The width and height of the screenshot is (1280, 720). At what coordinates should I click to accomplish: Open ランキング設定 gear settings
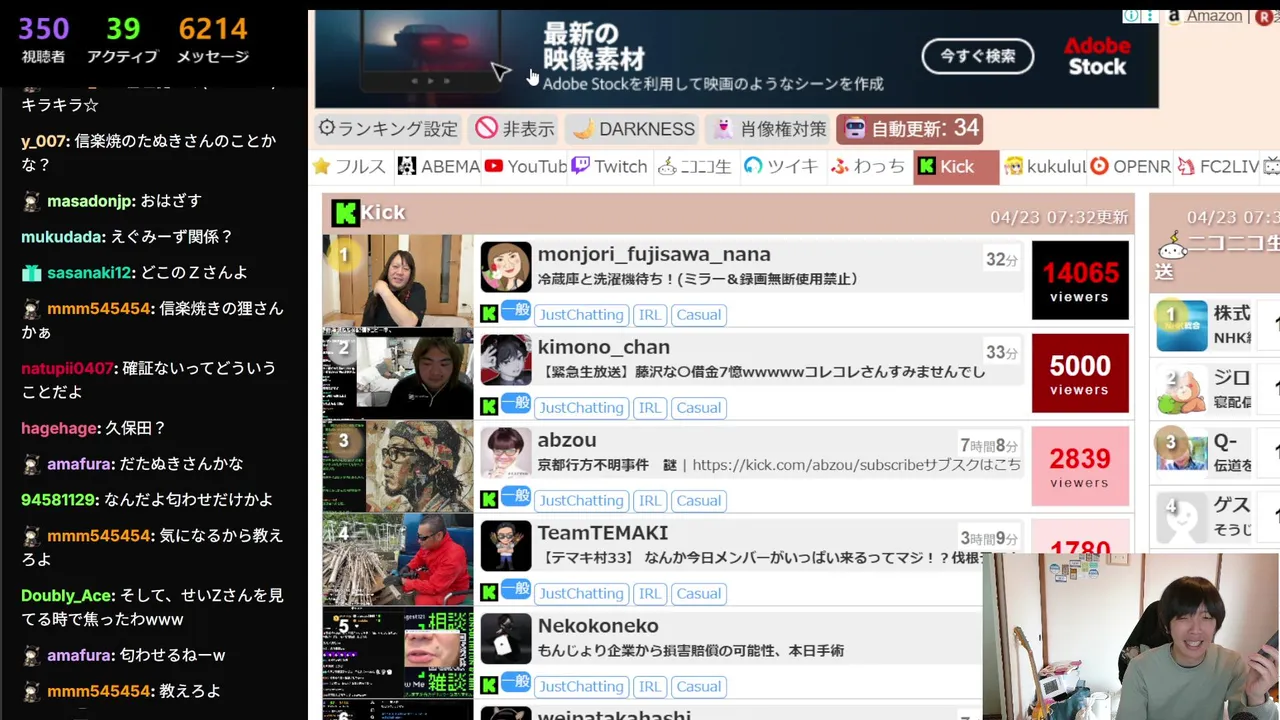pos(388,129)
